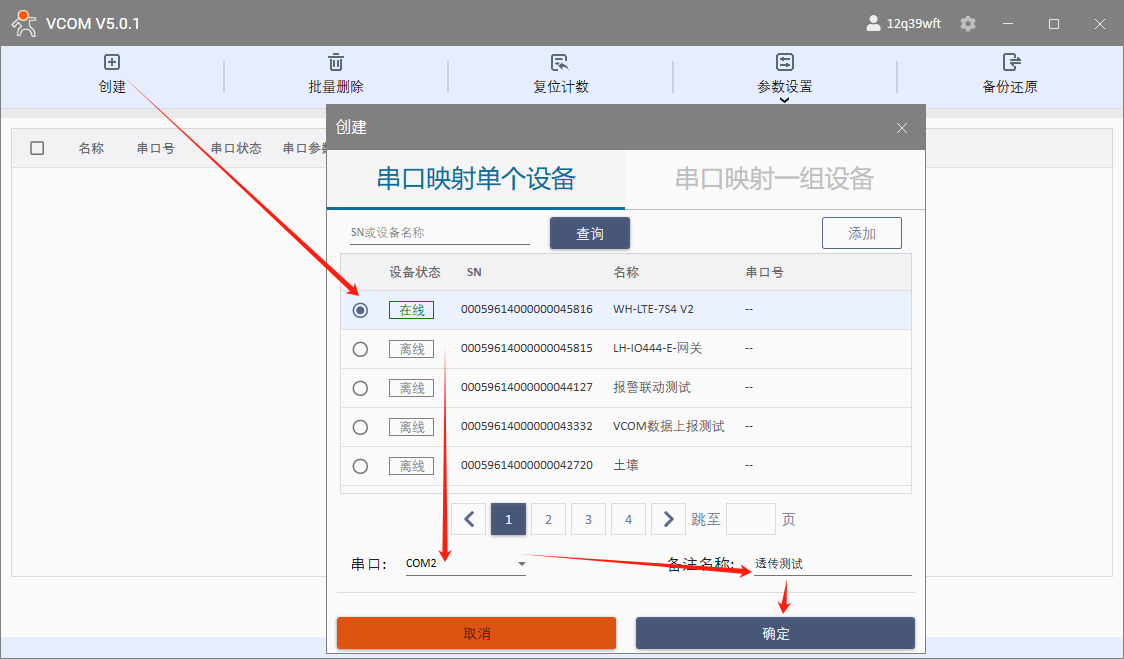Click the user account 12q39wft icon
The image size is (1124, 659).
[874, 23]
